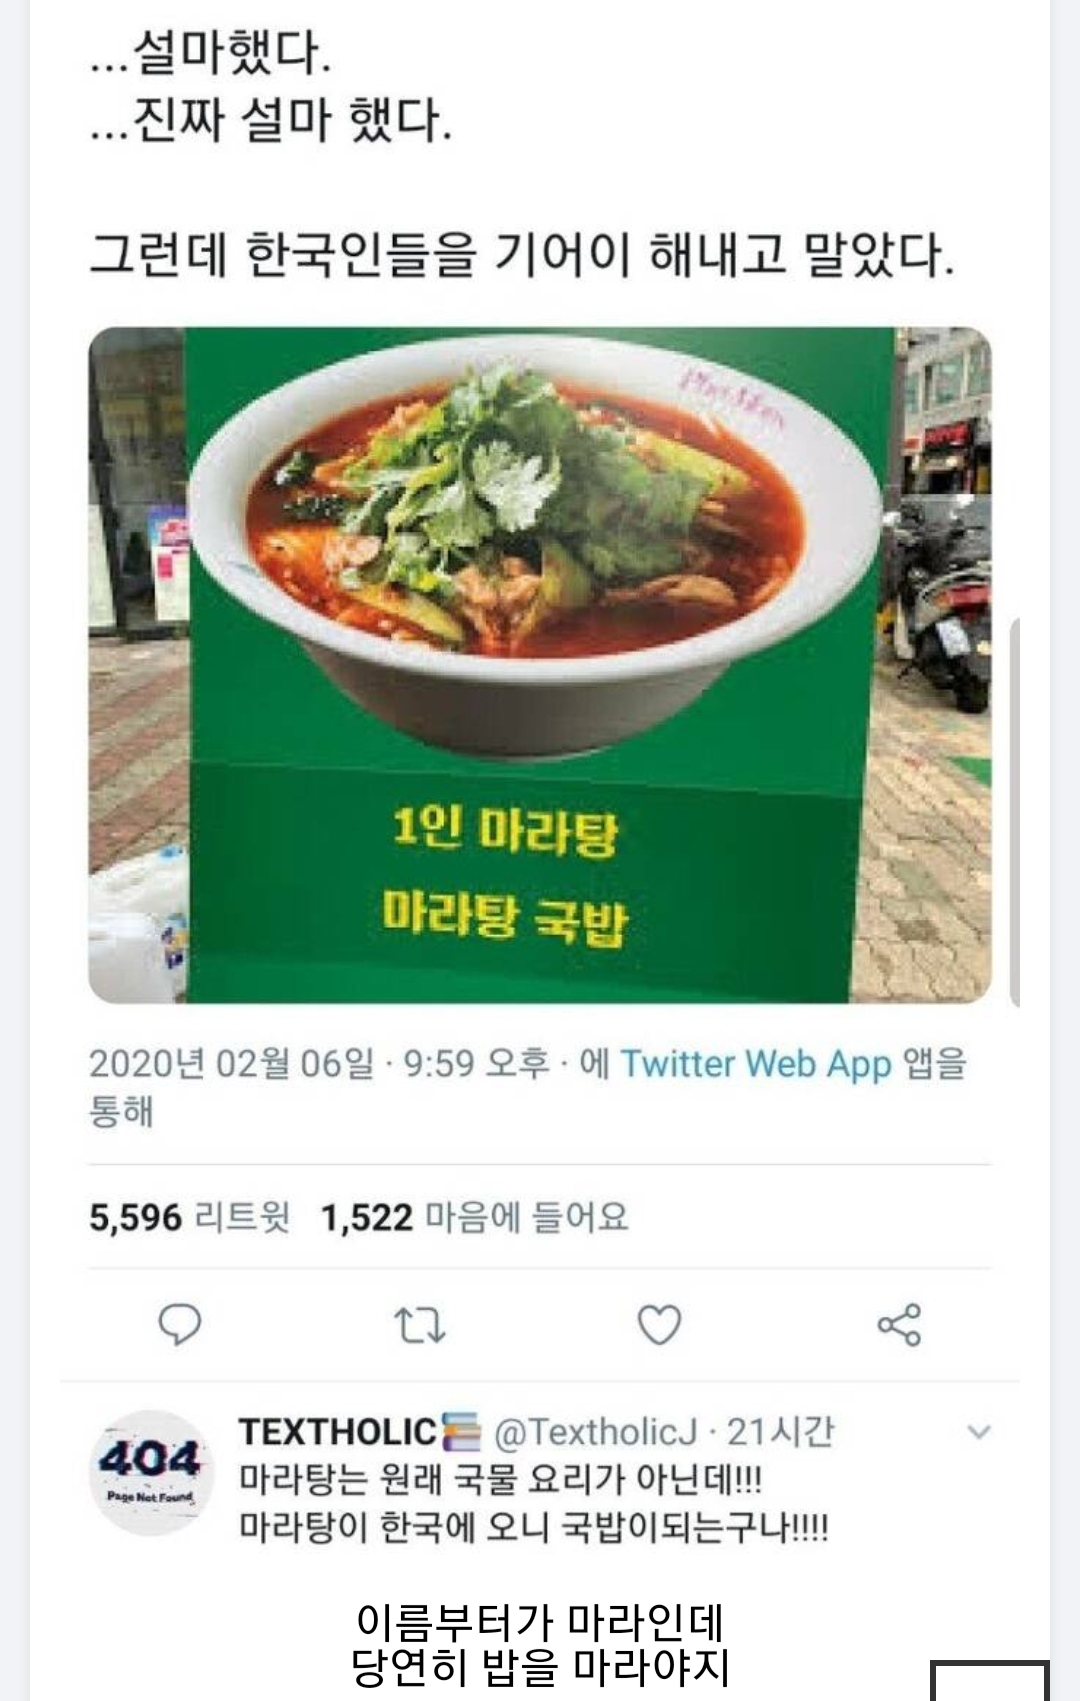Expand the reply options chevron

click(979, 1432)
